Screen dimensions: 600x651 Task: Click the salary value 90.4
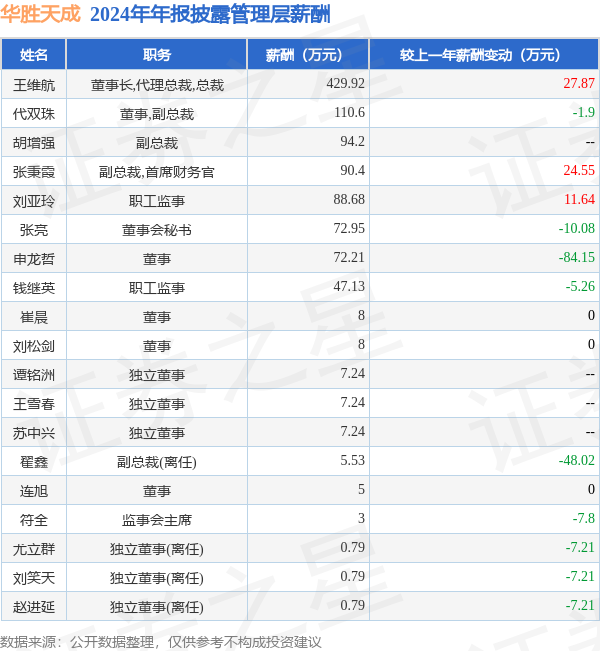[353, 171]
